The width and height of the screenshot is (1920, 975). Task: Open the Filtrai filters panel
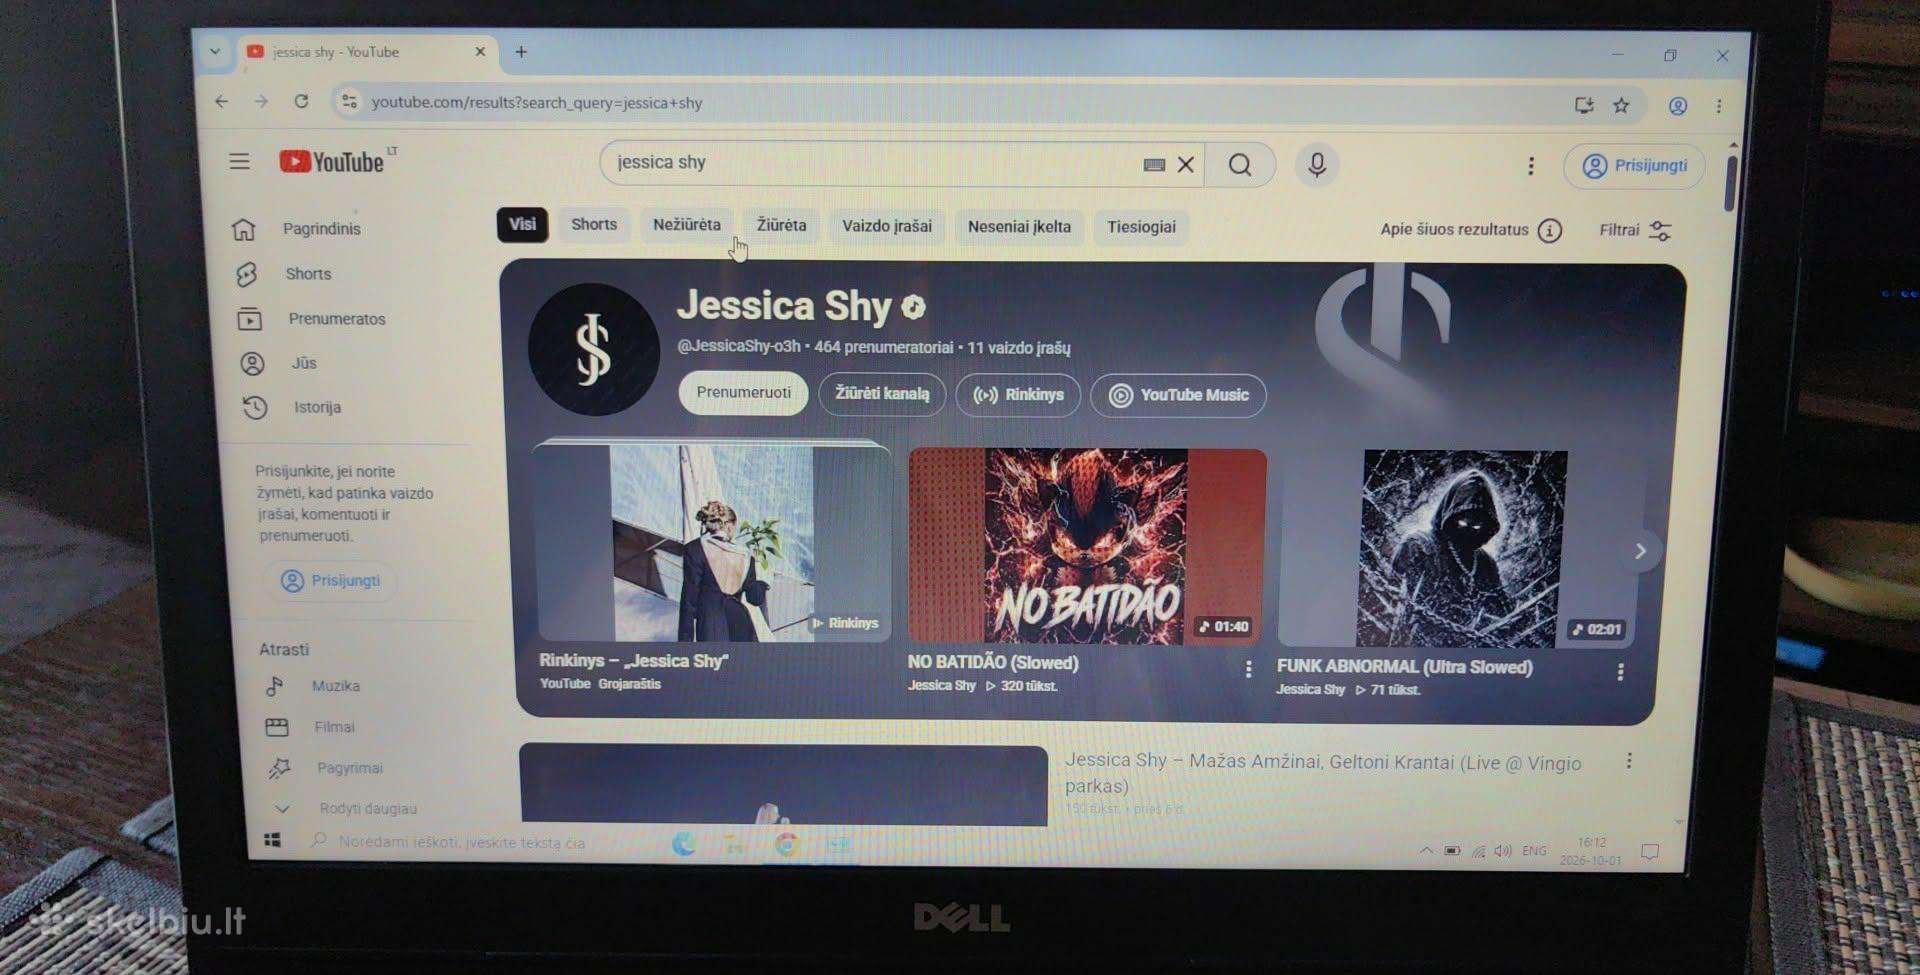1636,230
